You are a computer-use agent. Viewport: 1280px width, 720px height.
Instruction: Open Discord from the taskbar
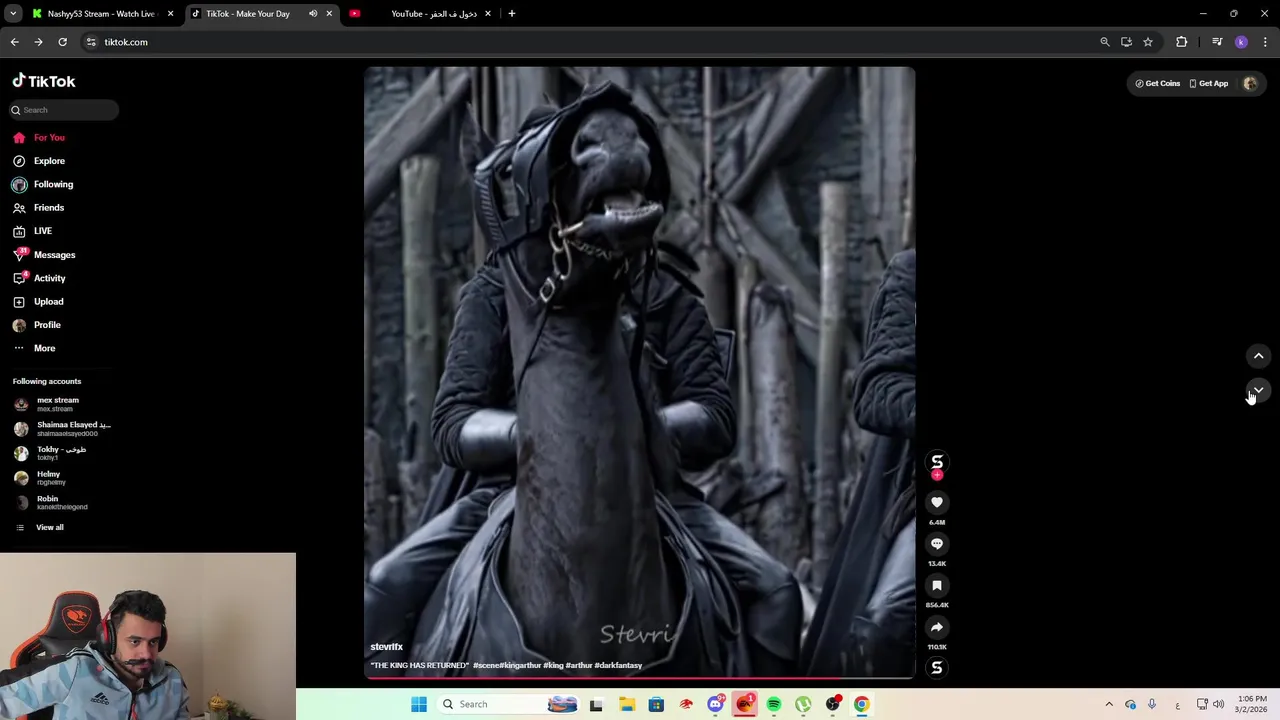pos(715,704)
